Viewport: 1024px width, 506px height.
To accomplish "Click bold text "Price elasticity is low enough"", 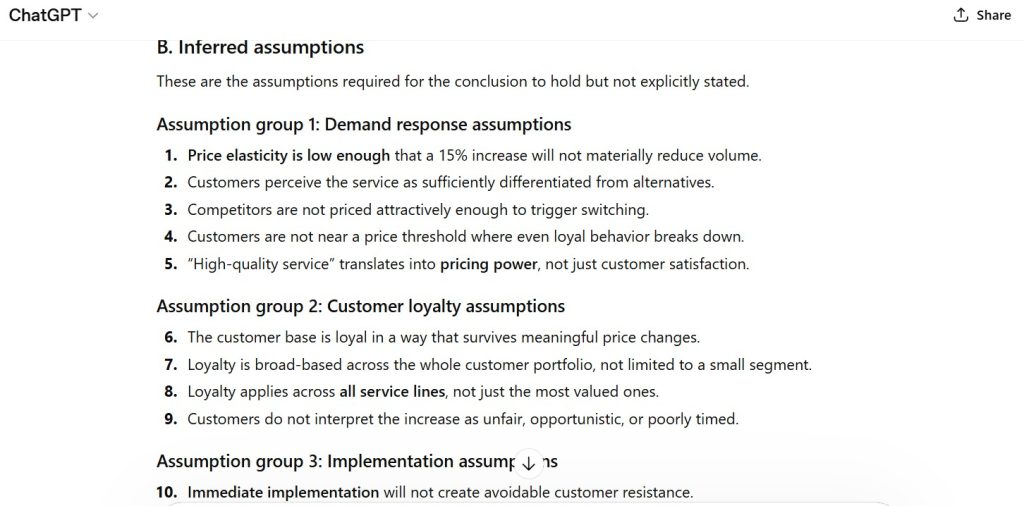I will [x=288, y=155].
